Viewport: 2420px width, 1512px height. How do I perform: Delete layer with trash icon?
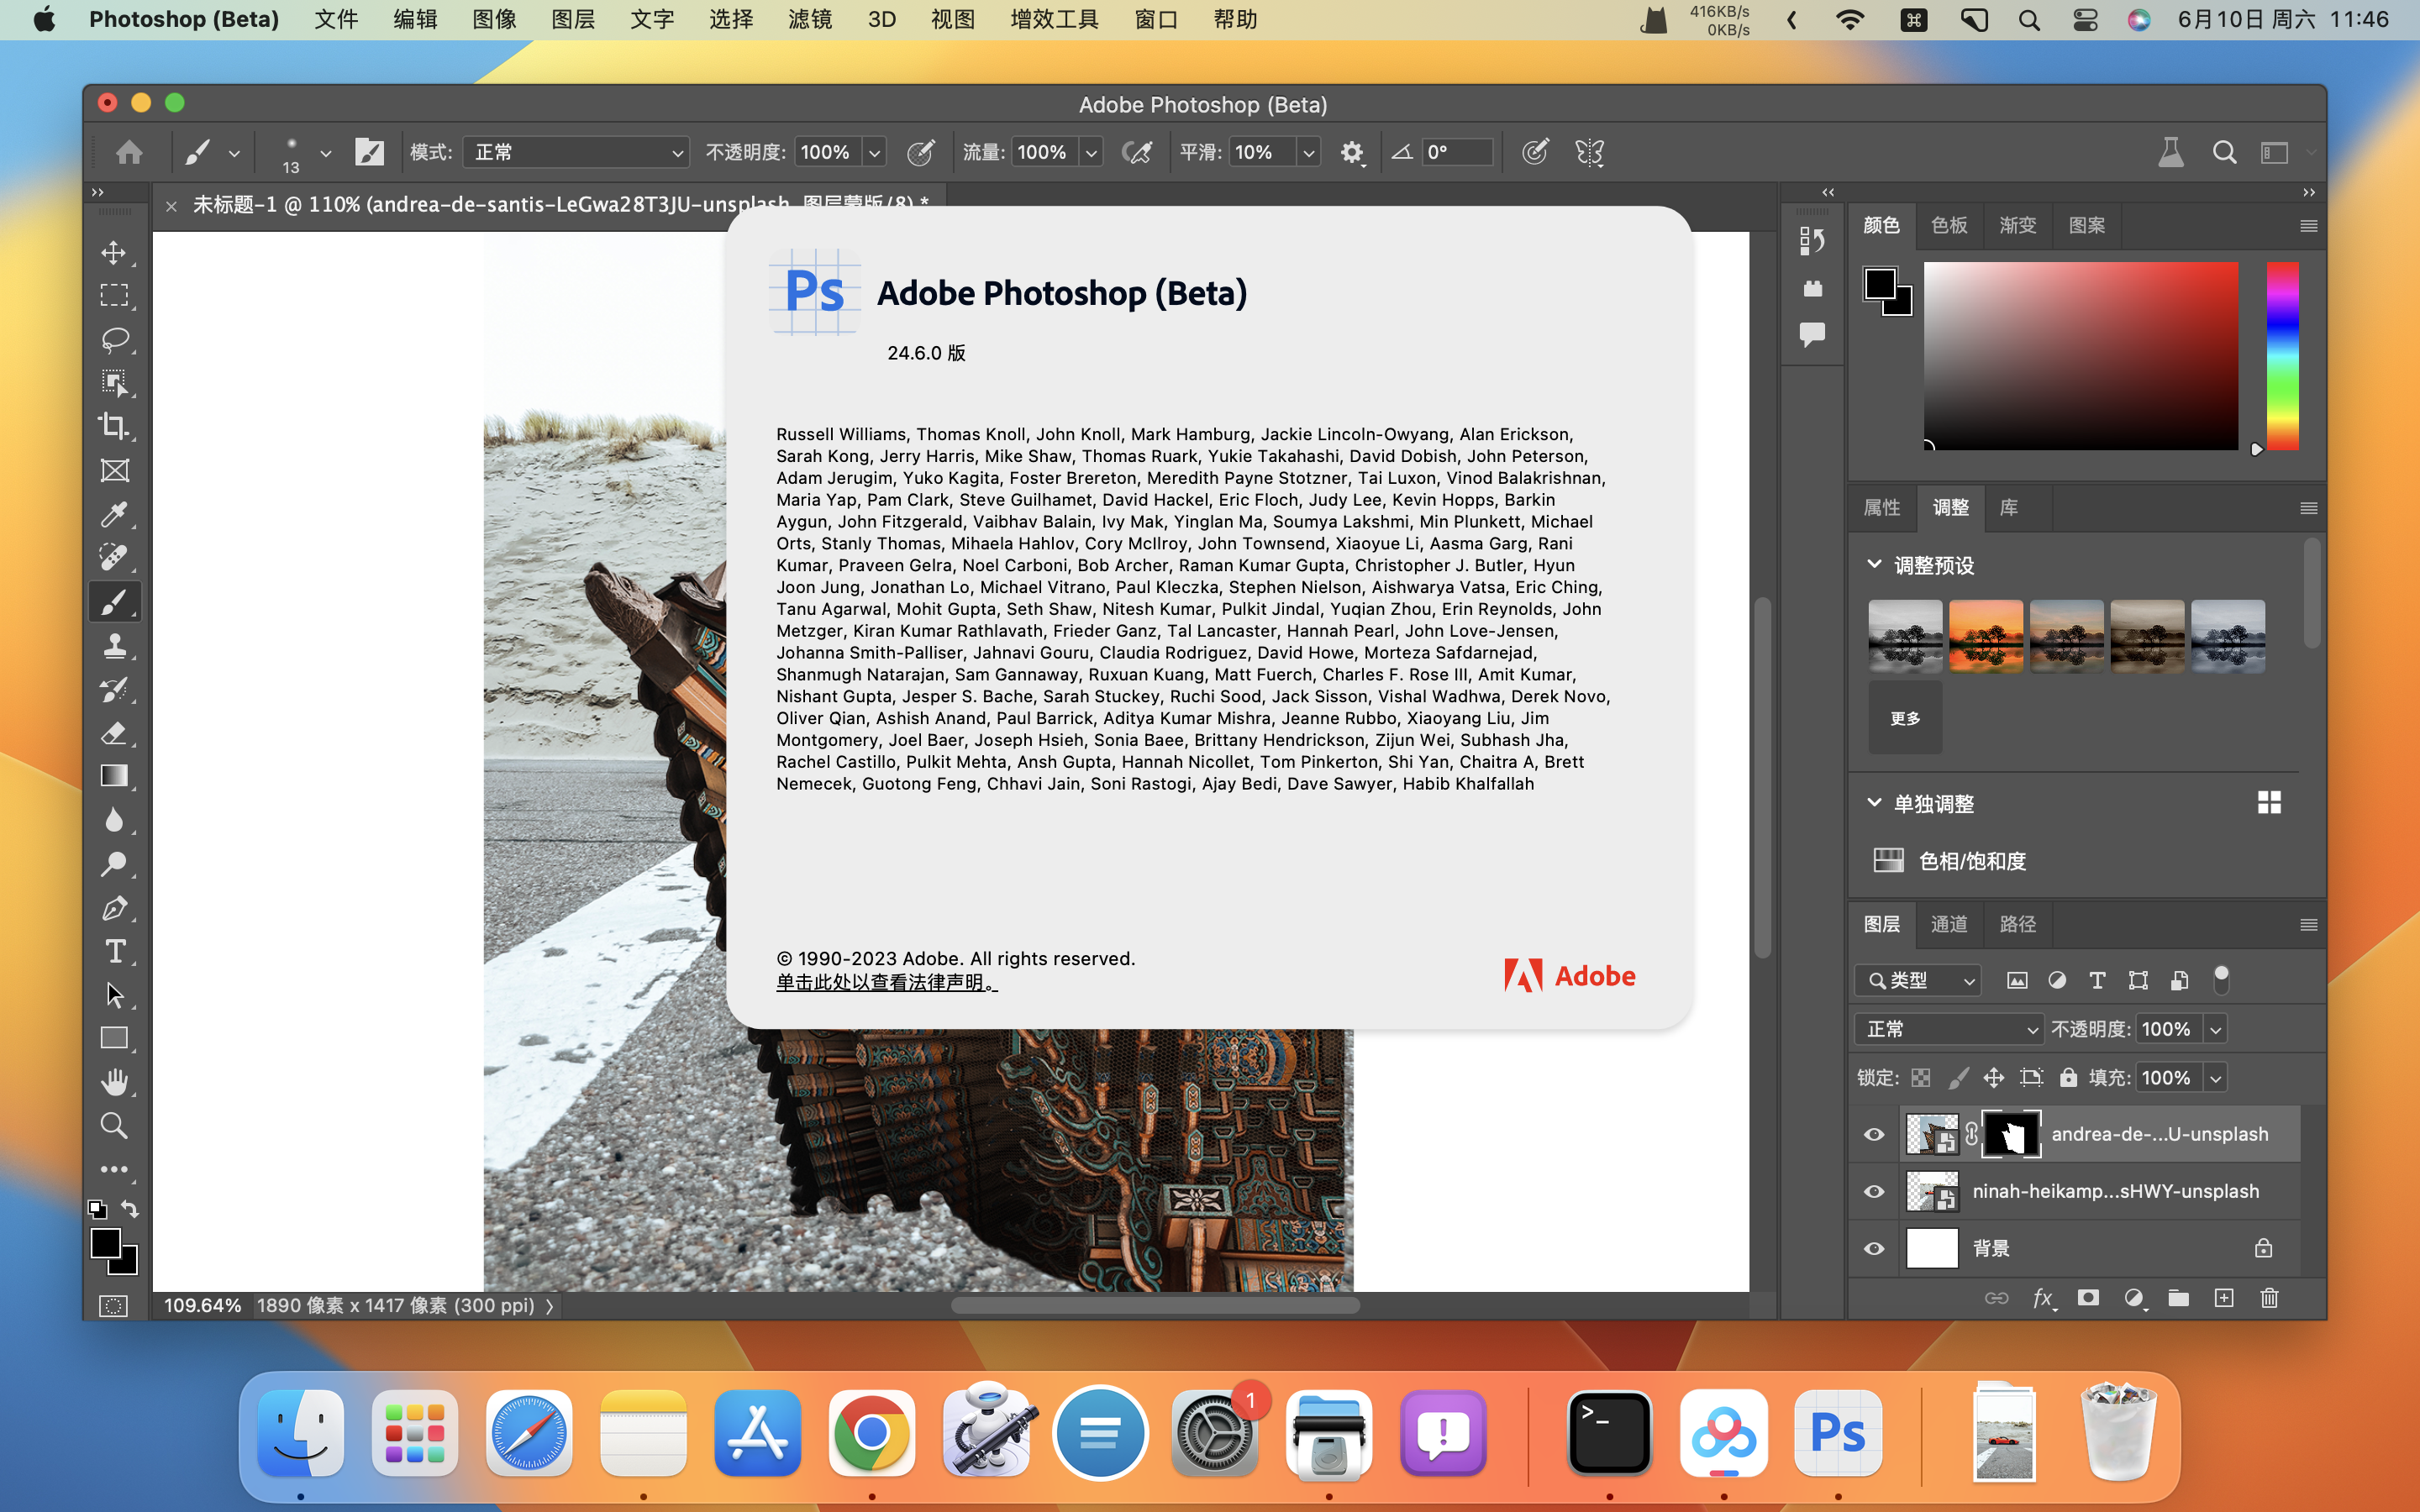(x=2269, y=1298)
